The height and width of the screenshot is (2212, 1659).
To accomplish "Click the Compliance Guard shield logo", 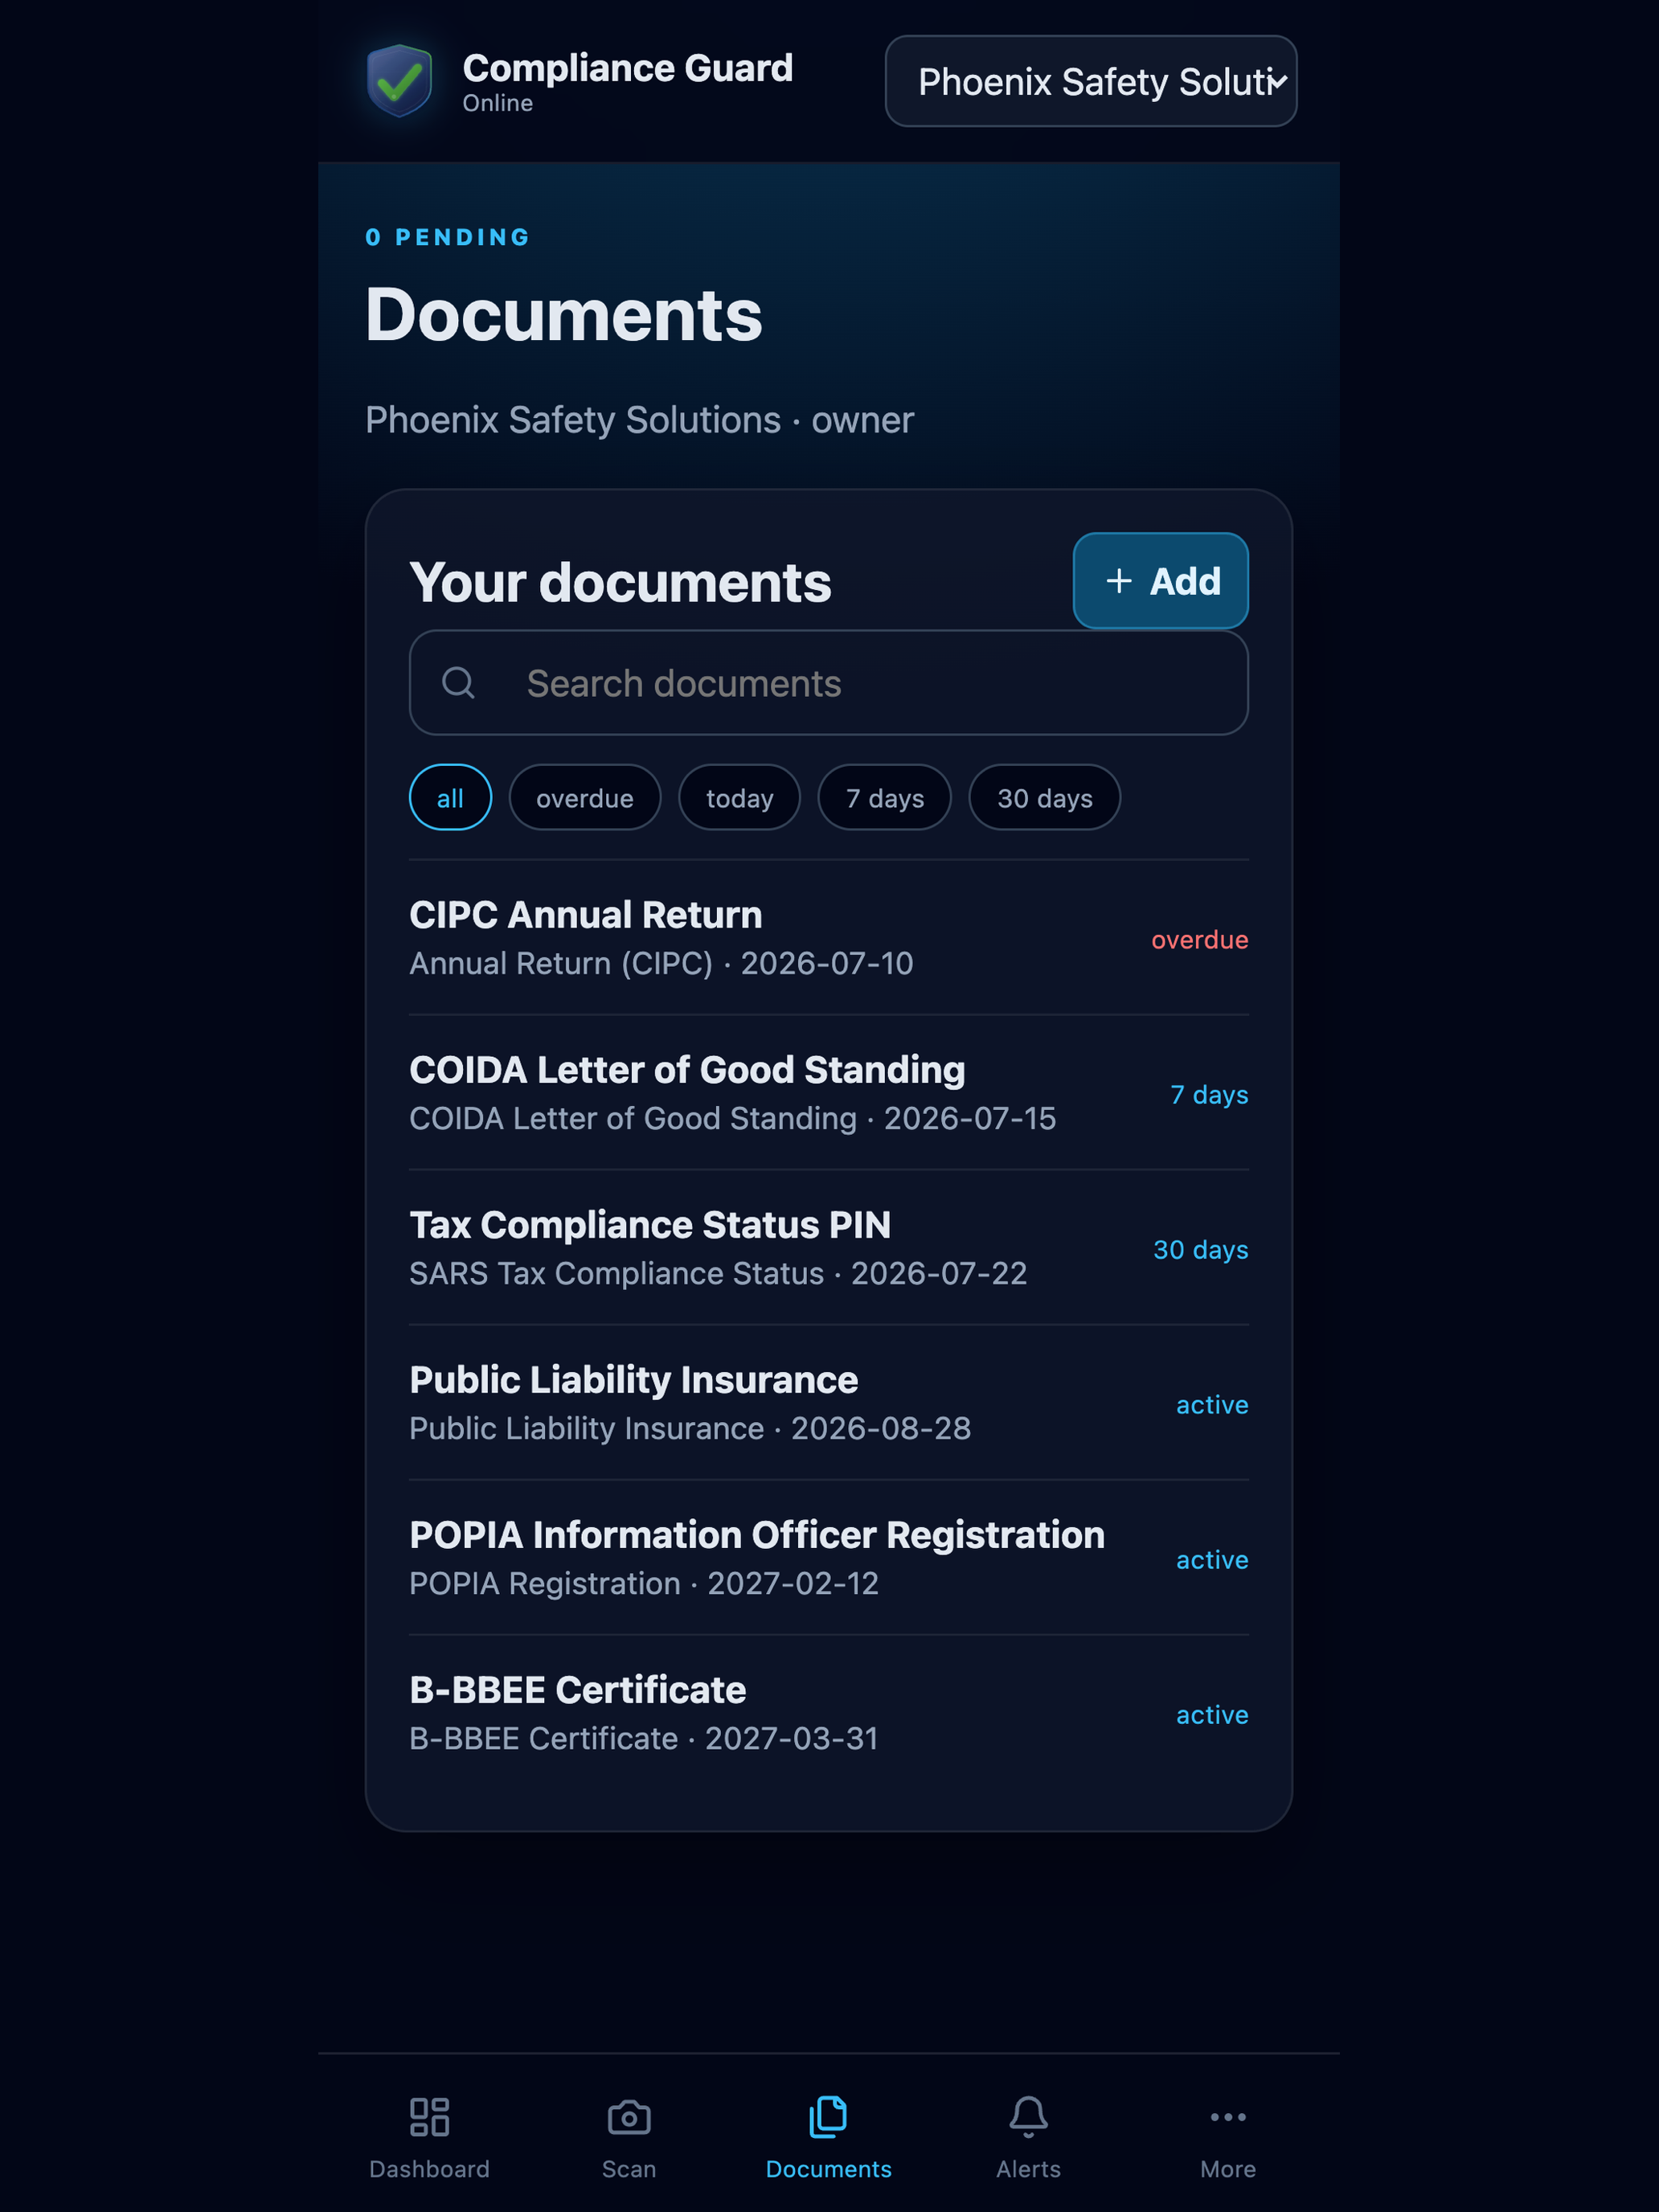I will click(399, 80).
